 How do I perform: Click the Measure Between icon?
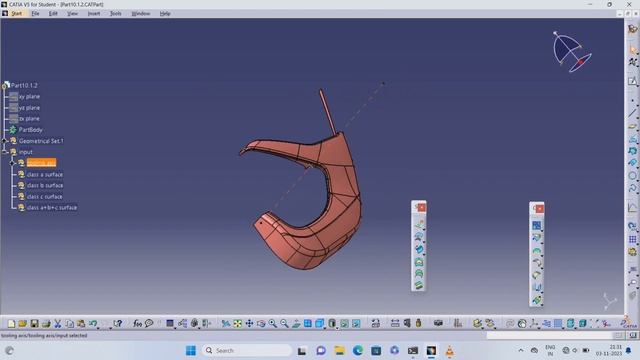click(x=395, y=324)
